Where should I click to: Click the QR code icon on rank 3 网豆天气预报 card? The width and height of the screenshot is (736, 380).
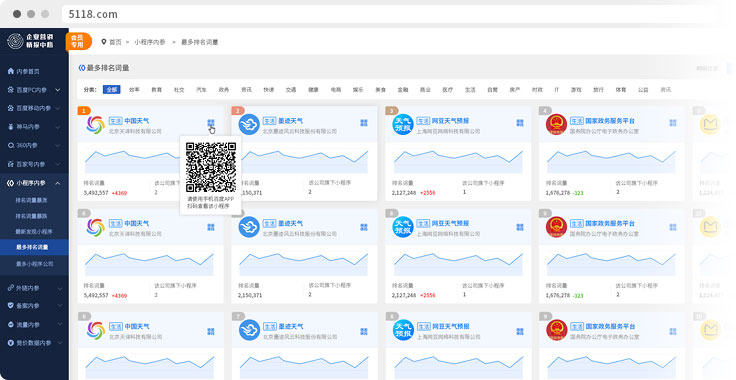coord(520,123)
